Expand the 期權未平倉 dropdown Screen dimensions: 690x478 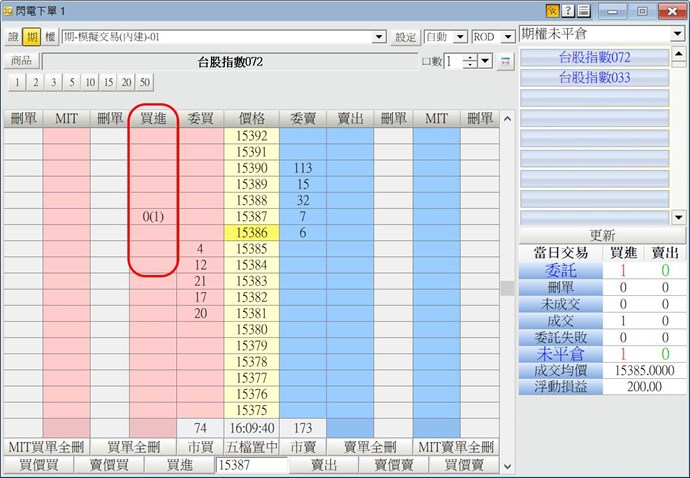click(x=678, y=34)
